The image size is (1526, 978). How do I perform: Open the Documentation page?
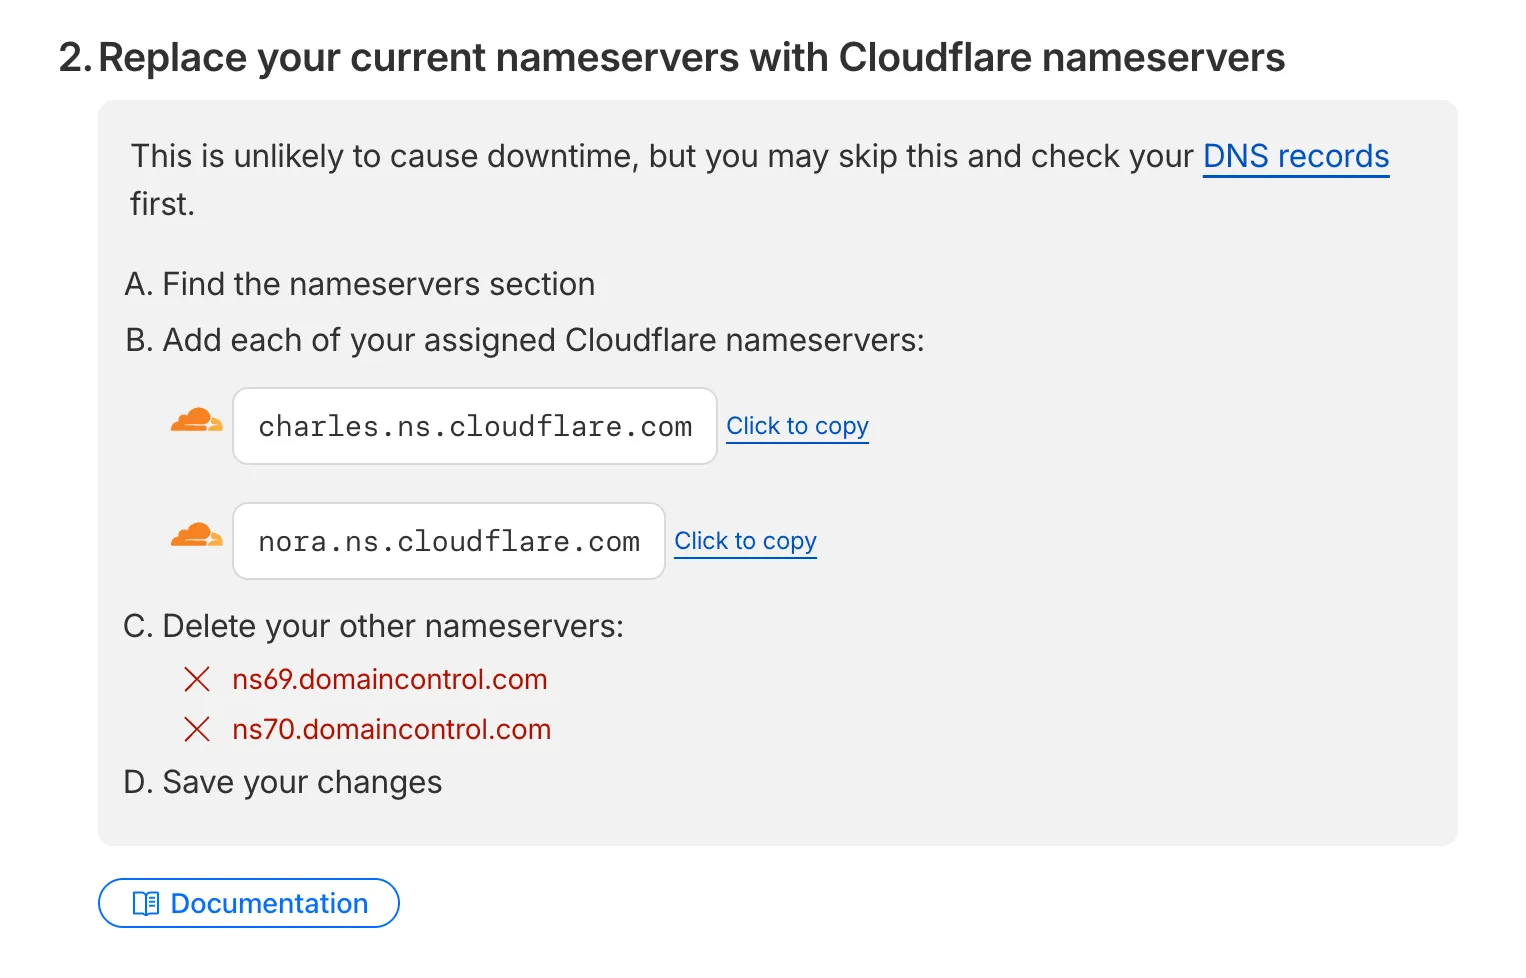click(x=248, y=903)
